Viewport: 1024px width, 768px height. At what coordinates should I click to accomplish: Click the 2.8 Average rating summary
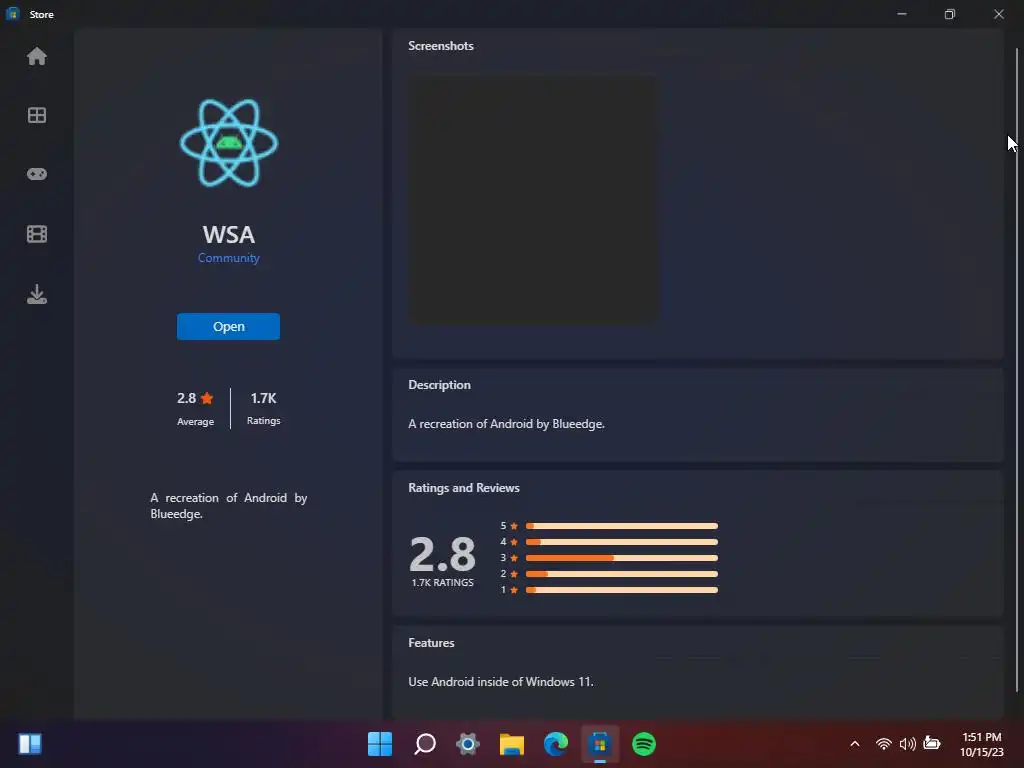(x=195, y=408)
